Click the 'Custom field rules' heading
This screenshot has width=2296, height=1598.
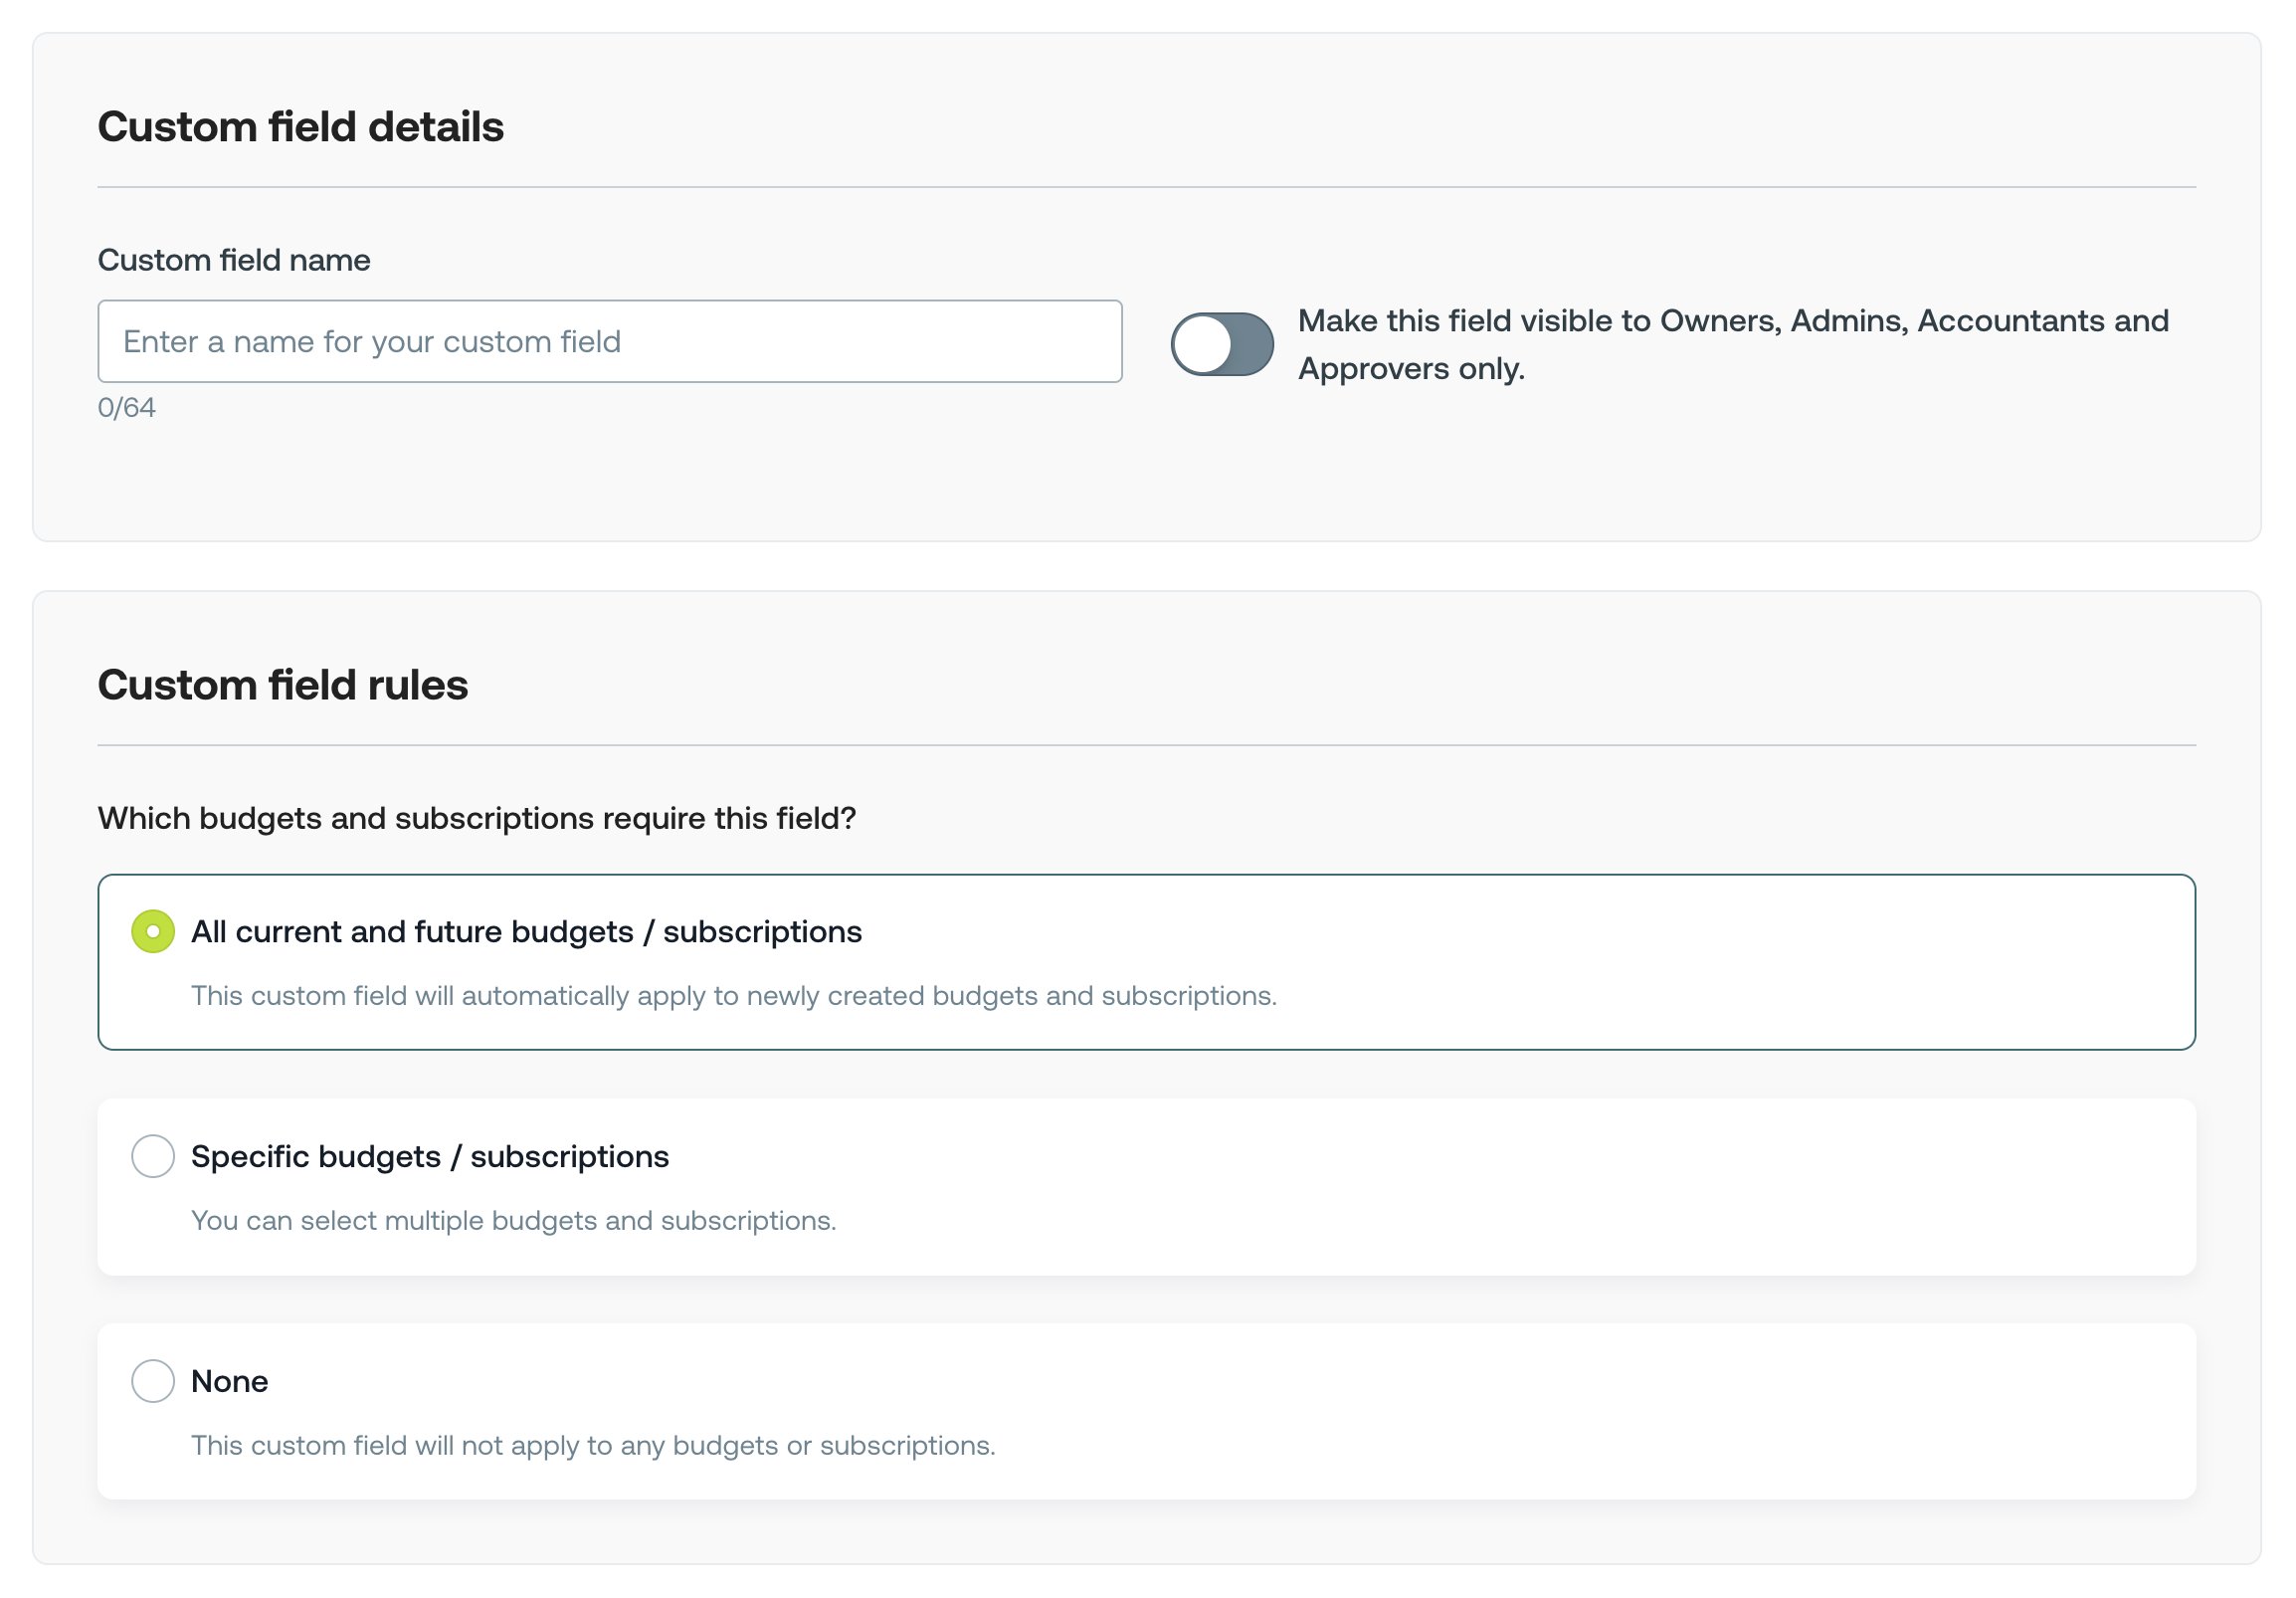click(x=283, y=685)
